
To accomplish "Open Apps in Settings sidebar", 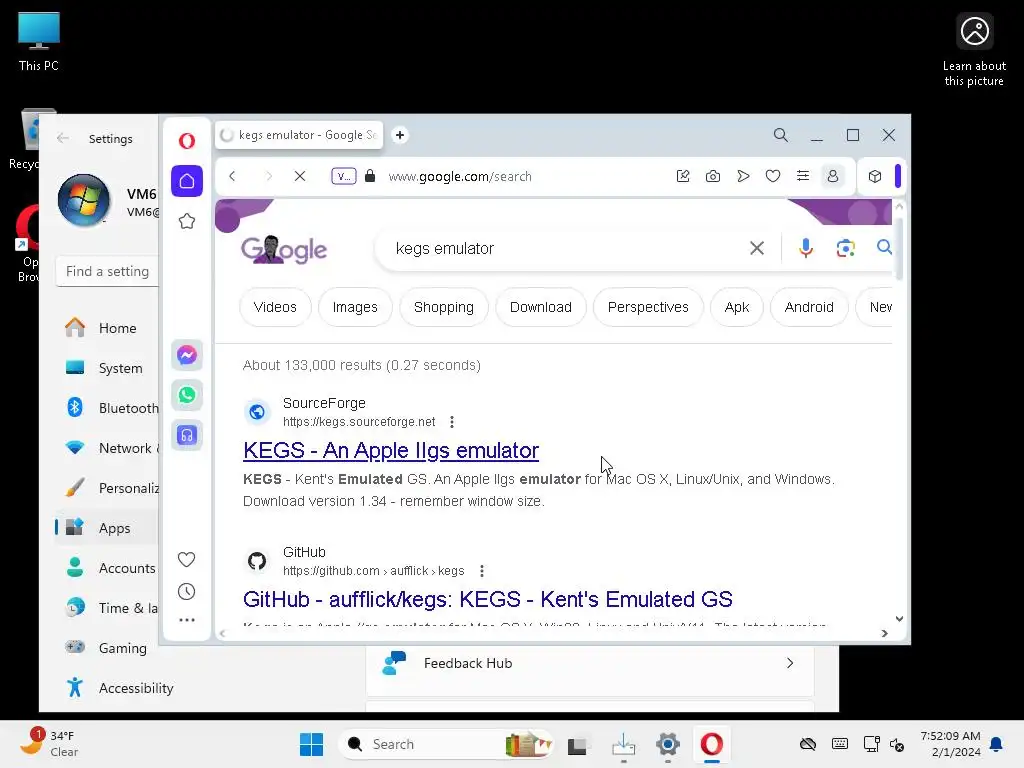I will pyautogui.click(x=108, y=528).
